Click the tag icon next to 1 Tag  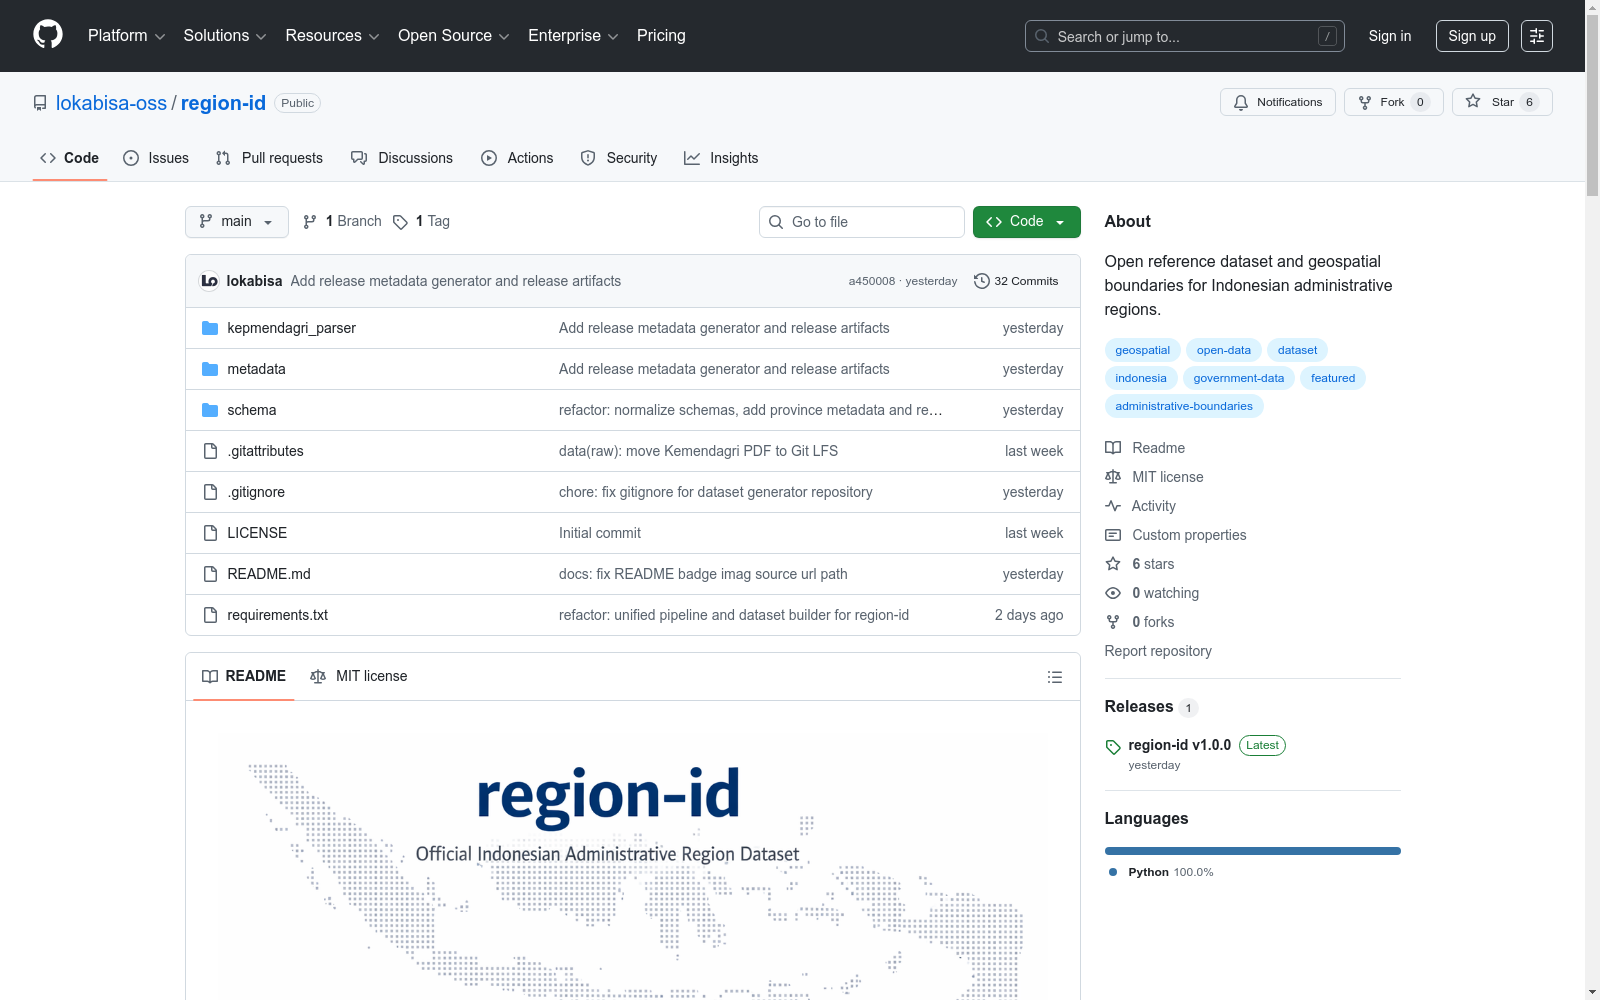tap(400, 222)
